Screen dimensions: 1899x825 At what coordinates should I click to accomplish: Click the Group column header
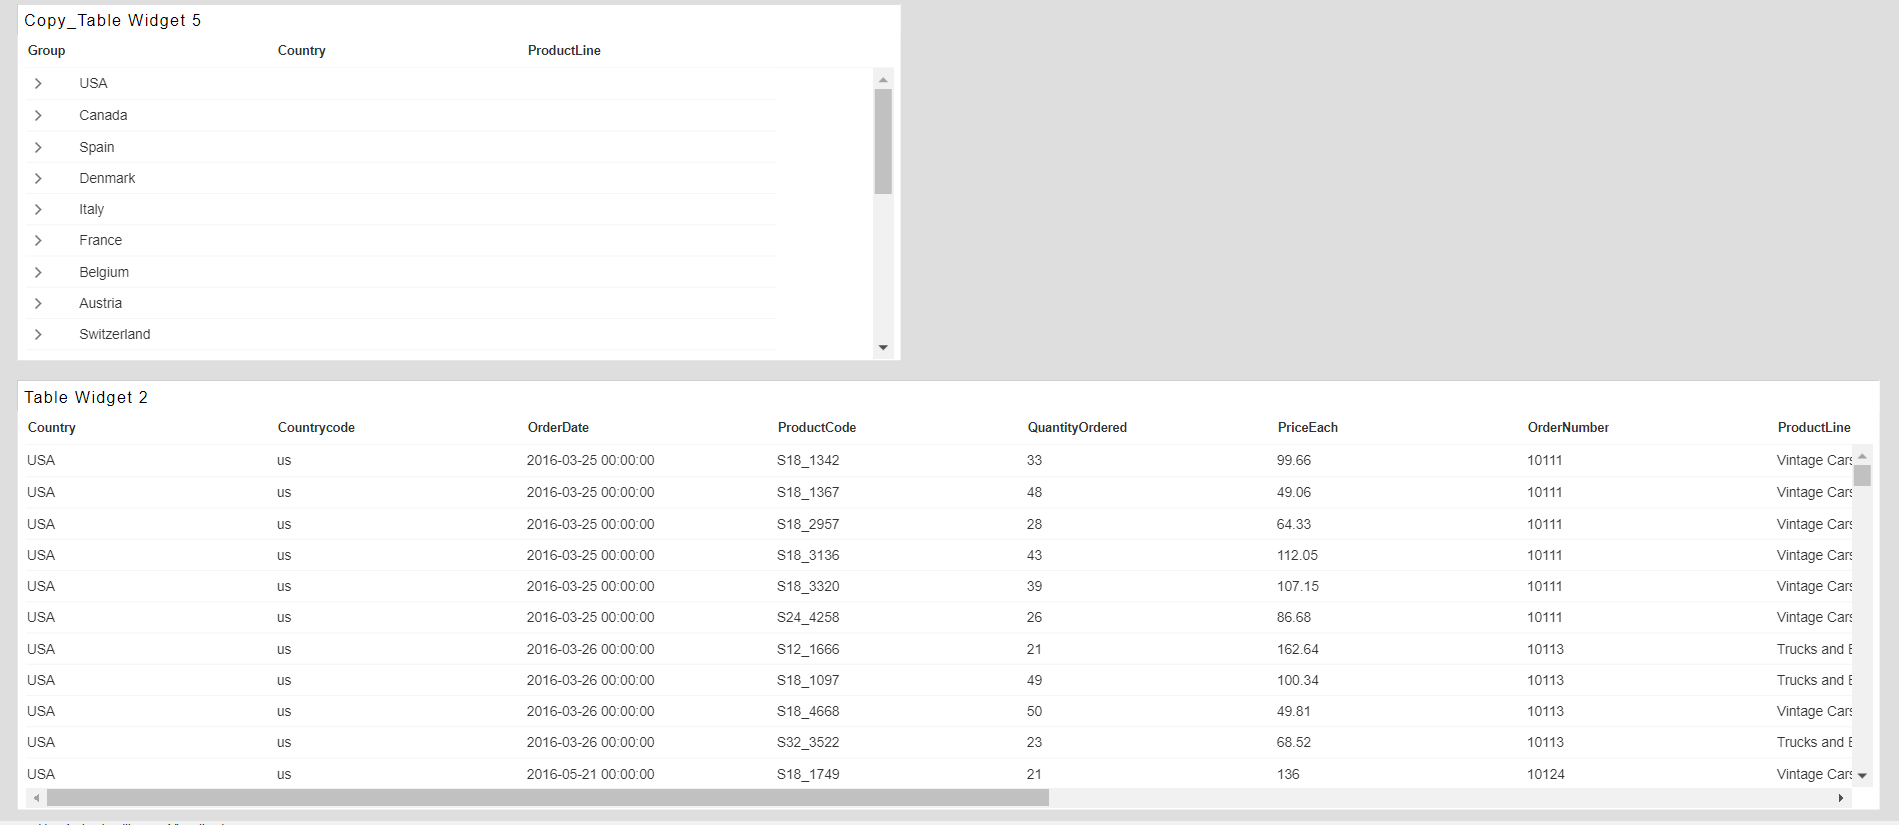pos(46,51)
